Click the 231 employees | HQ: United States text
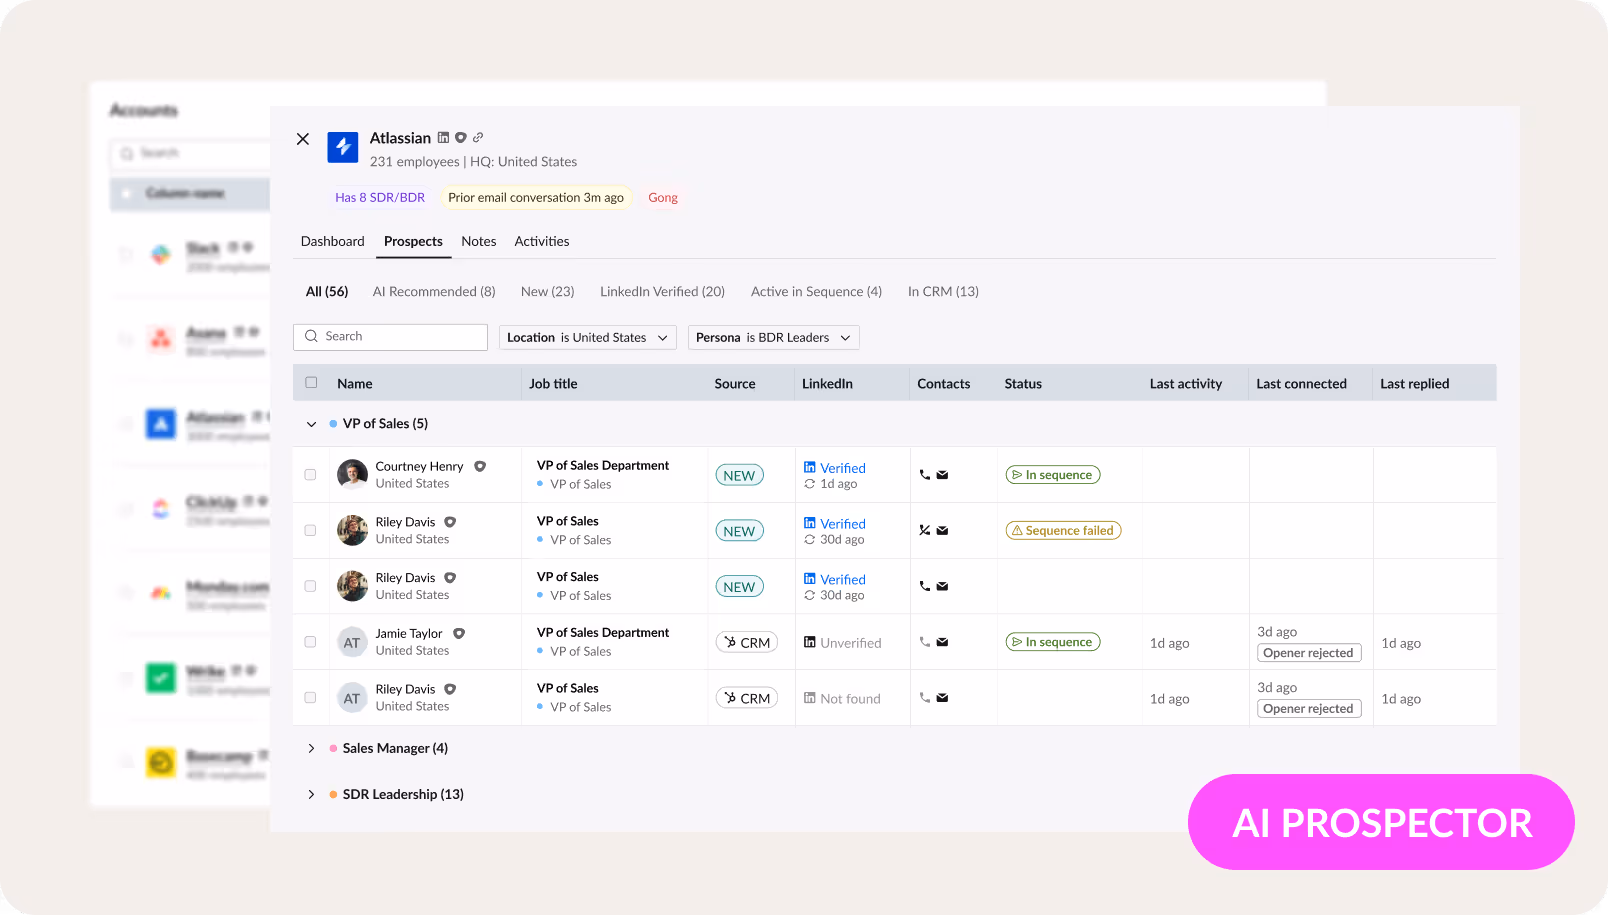The height and width of the screenshot is (915, 1608). pyautogui.click(x=473, y=162)
